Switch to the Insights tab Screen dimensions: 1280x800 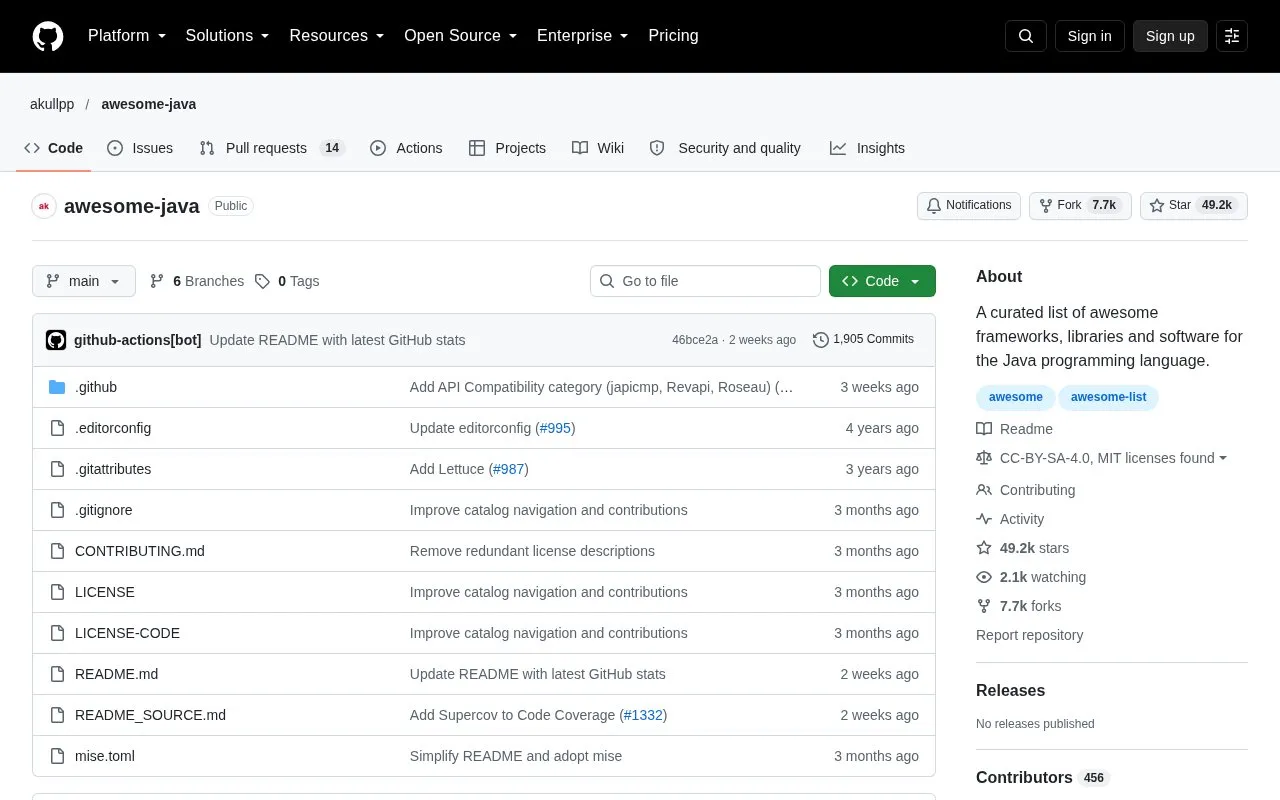pyautogui.click(x=867, y=148)
